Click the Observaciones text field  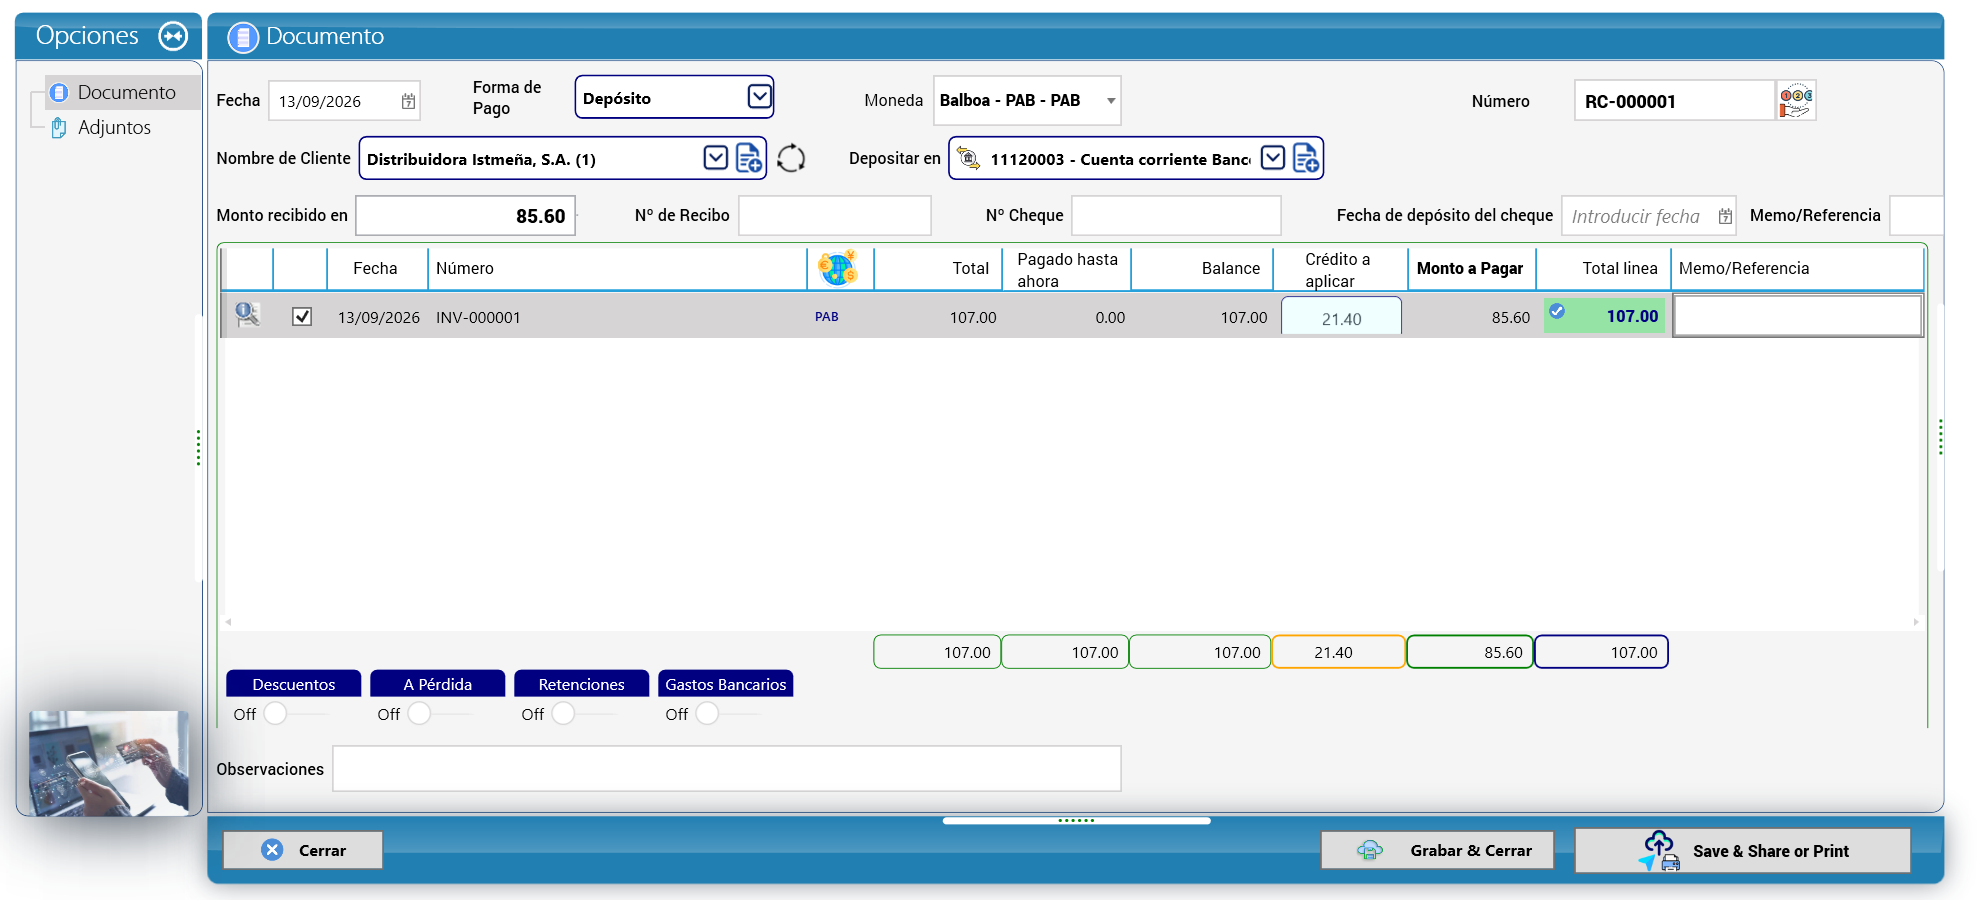coord(727,769)
